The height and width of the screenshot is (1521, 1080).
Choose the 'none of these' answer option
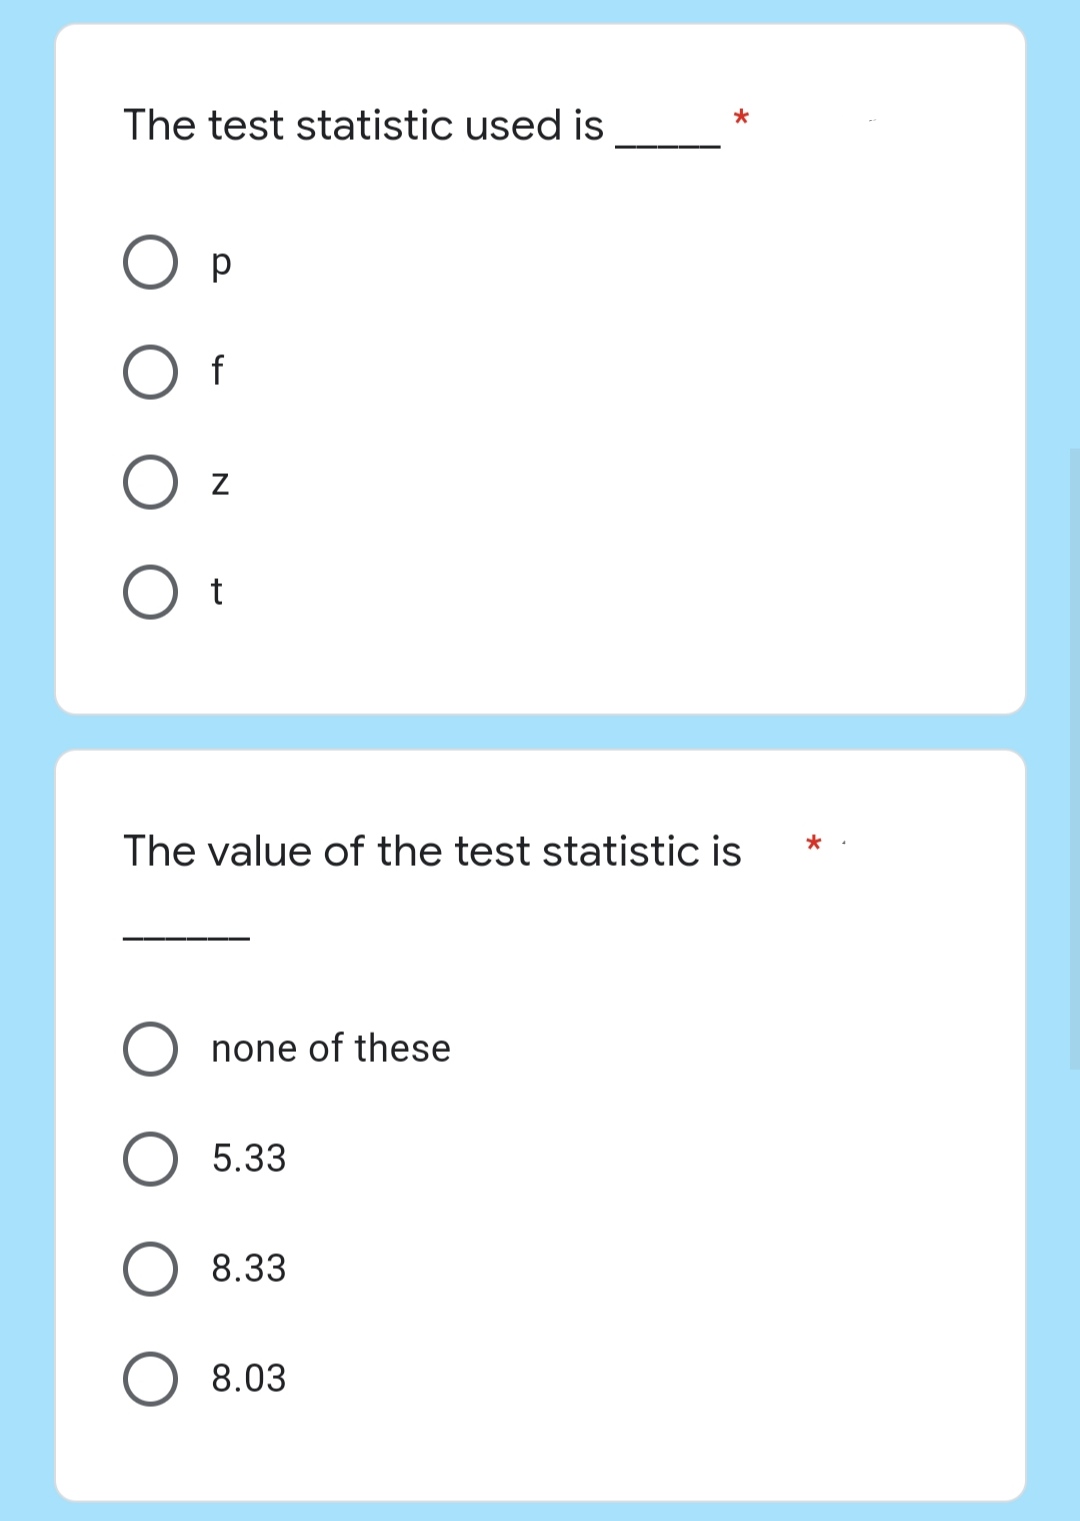click(150, 1049)
